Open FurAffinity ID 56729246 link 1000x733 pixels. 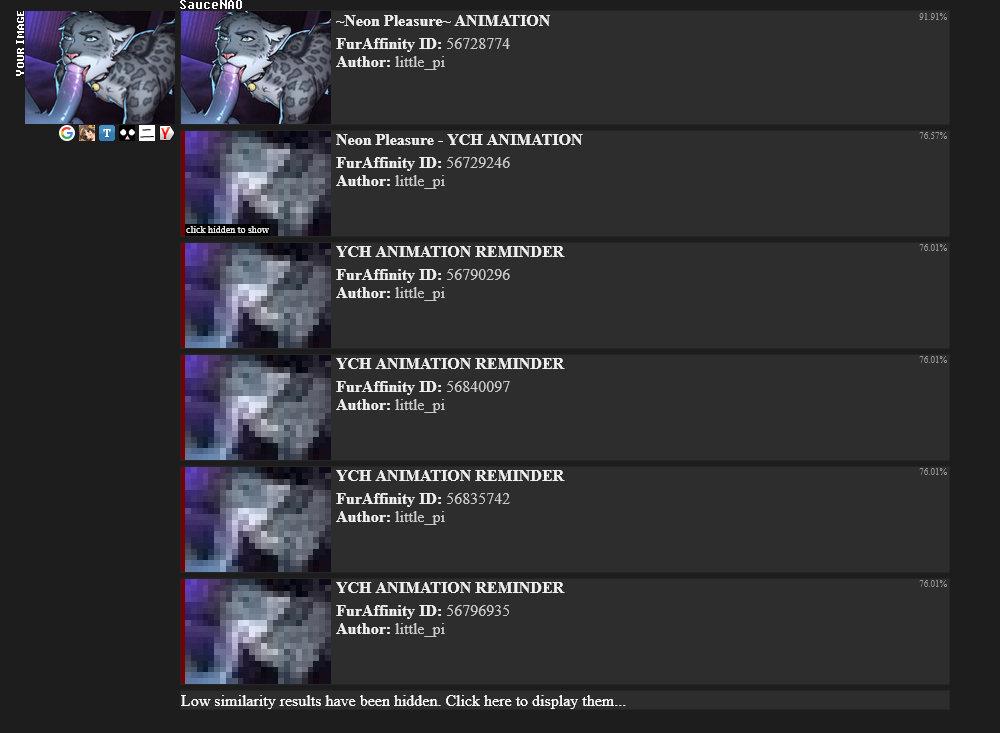(478, 163)
